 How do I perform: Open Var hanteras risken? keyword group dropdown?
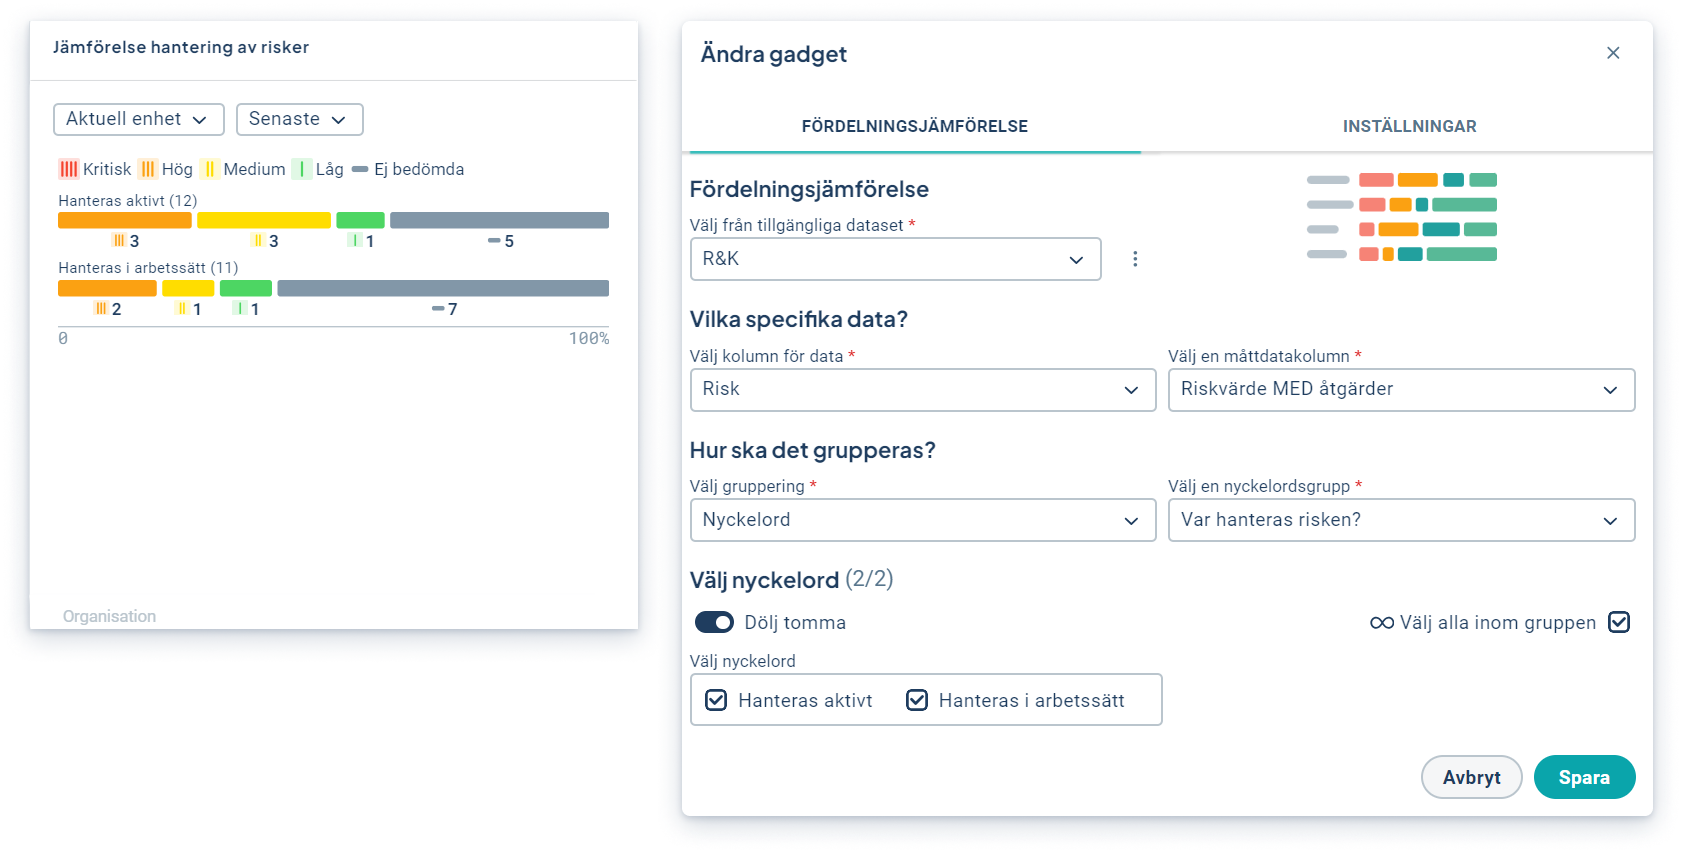point(1401,520)
